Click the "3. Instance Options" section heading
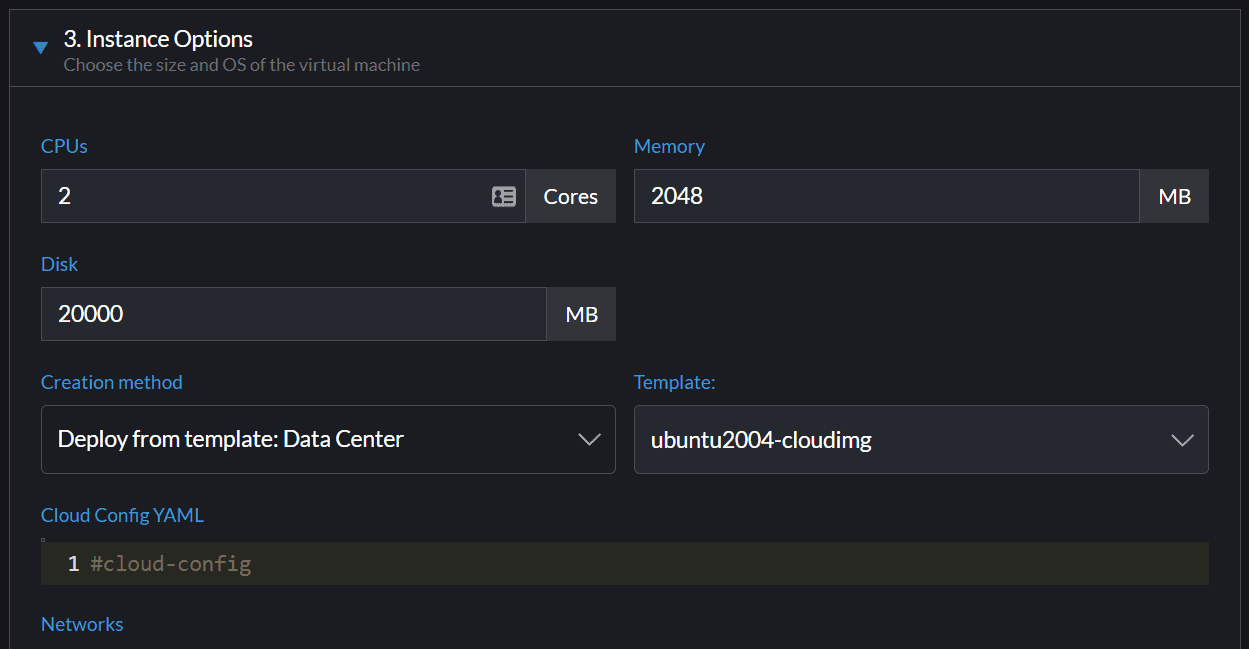The image size is (1249, 649). tap(158, 39)
